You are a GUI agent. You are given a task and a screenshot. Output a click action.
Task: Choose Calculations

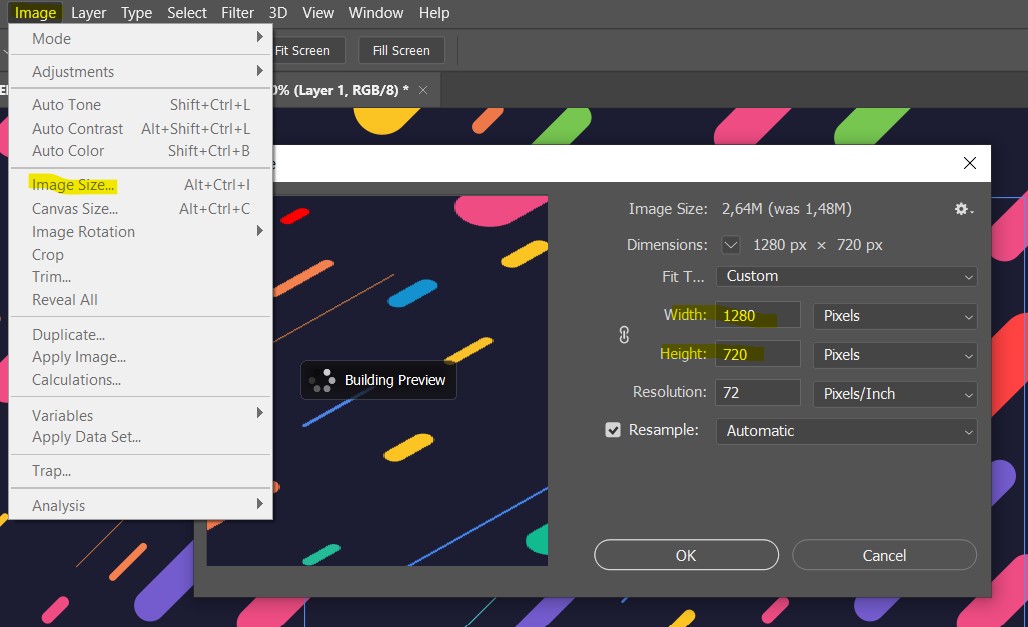140,380
